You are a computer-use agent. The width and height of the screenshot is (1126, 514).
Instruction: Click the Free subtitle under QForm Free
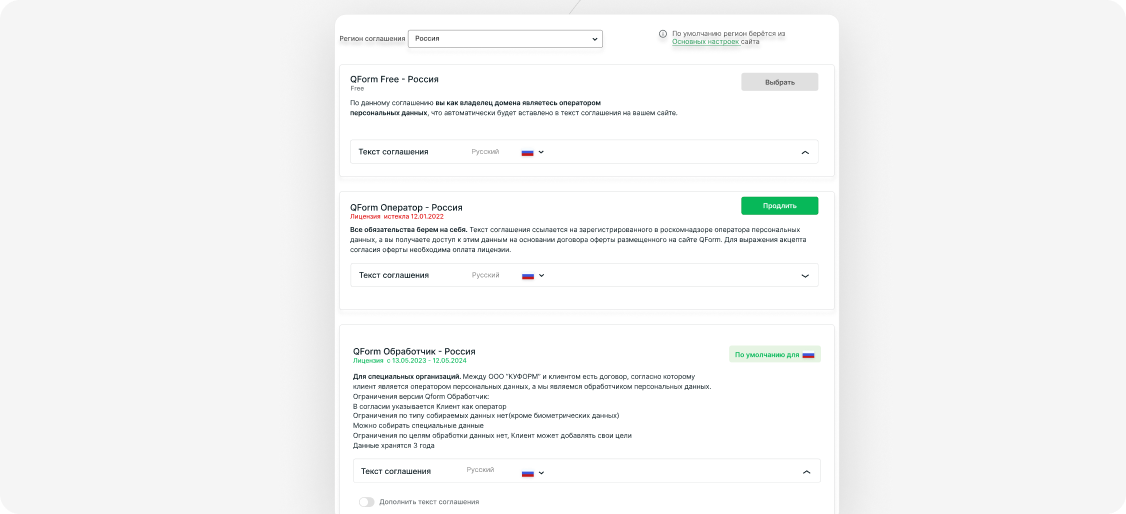[x=357, y=88]
